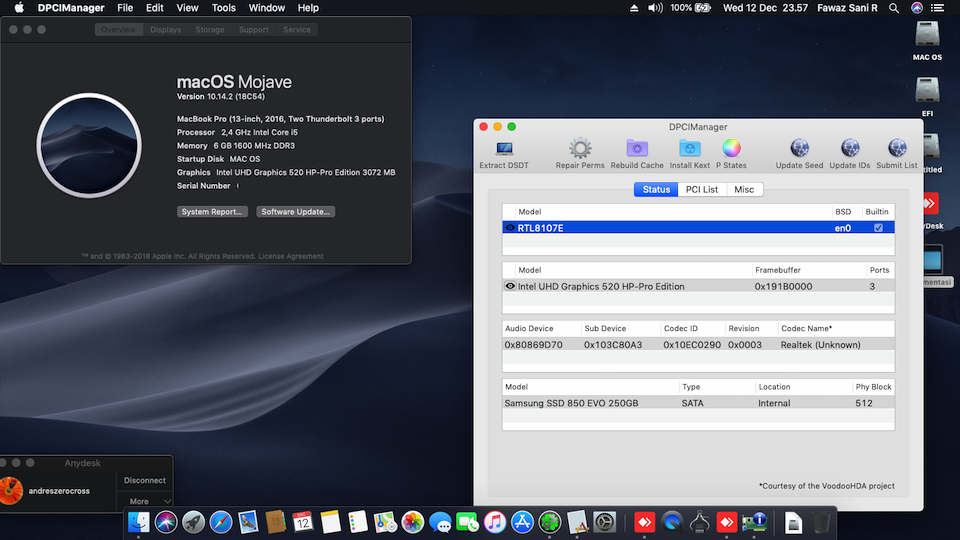Toggle the Builtin checkbox for RTL8107E
Viewport: 960px width, 540px height.
coord(878,228)
